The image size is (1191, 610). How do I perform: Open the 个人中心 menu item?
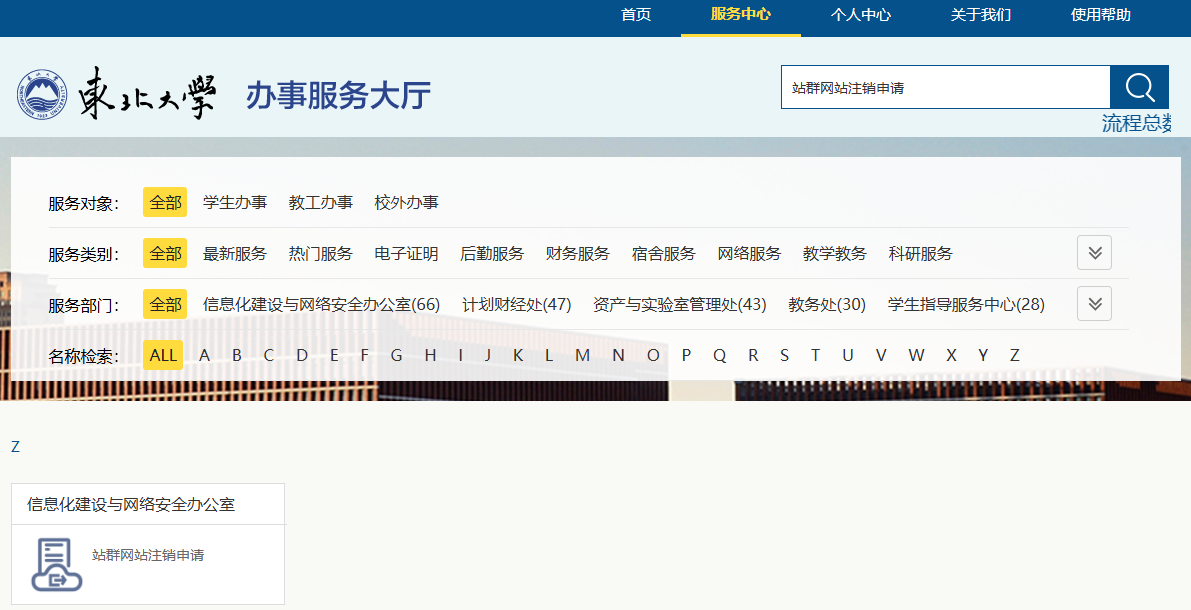coord(860,15)
